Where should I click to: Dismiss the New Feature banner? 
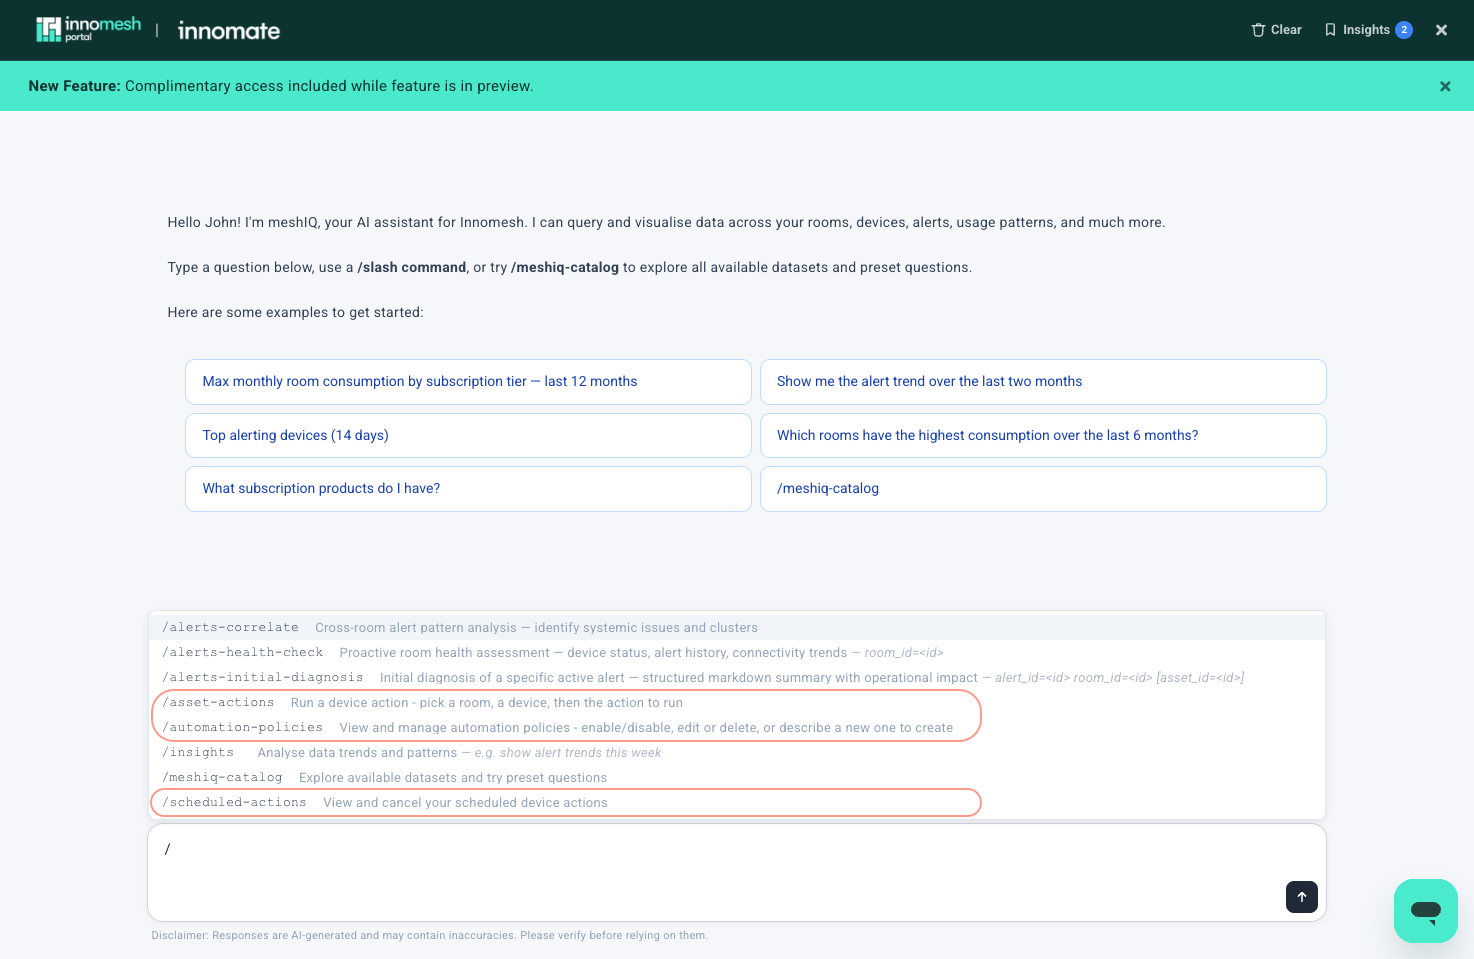point(1445,86)
